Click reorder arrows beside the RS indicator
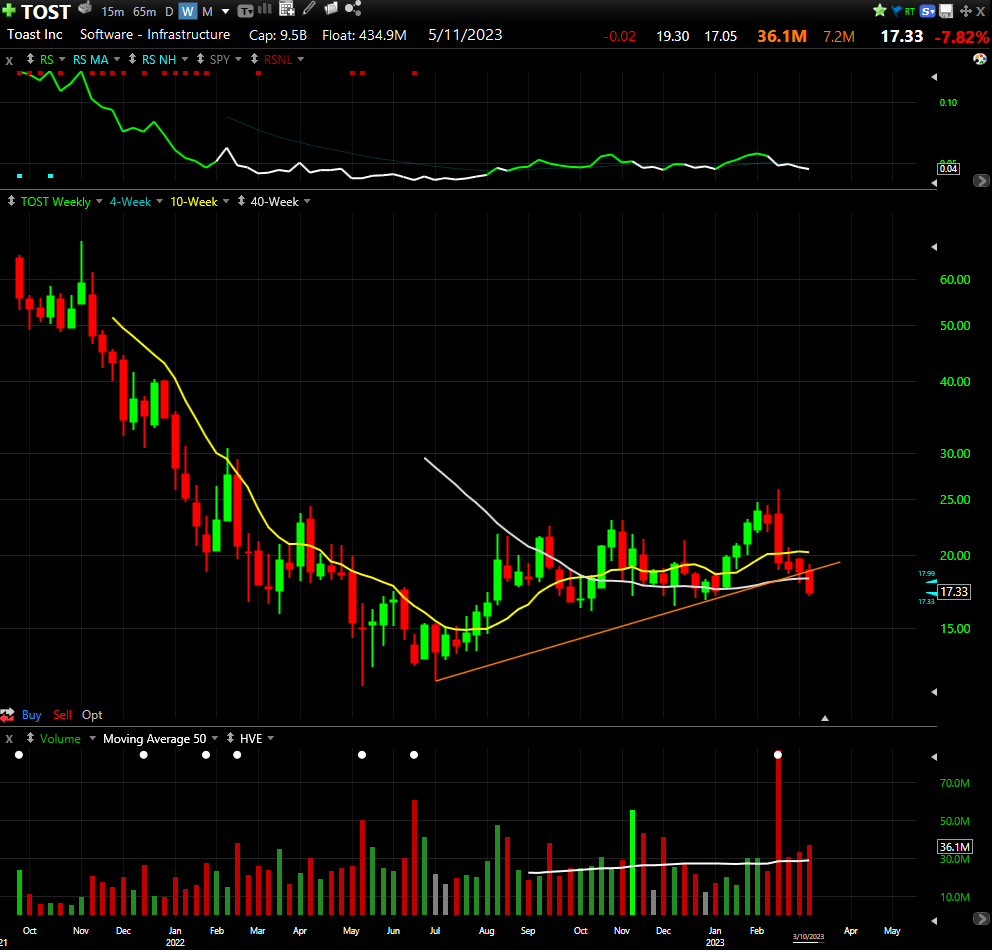 (30, 59)
